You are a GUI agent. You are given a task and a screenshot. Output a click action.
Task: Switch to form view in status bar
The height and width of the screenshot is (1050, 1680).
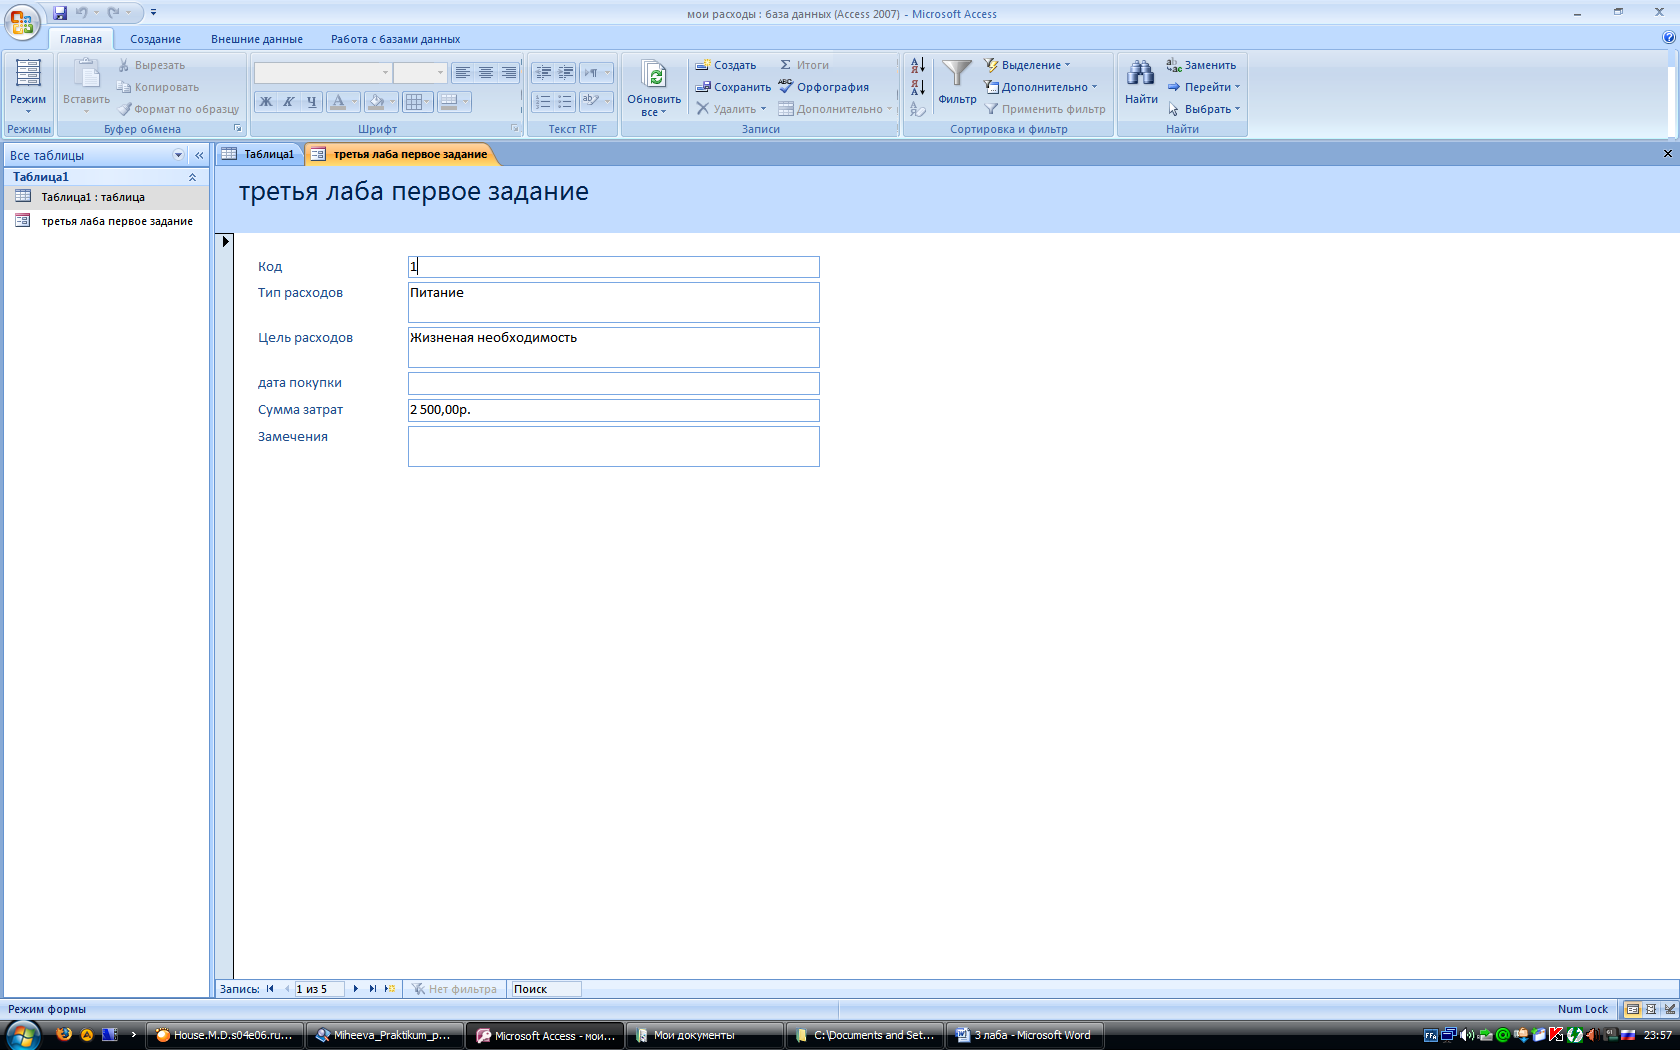click(x=1632, y=1009)
